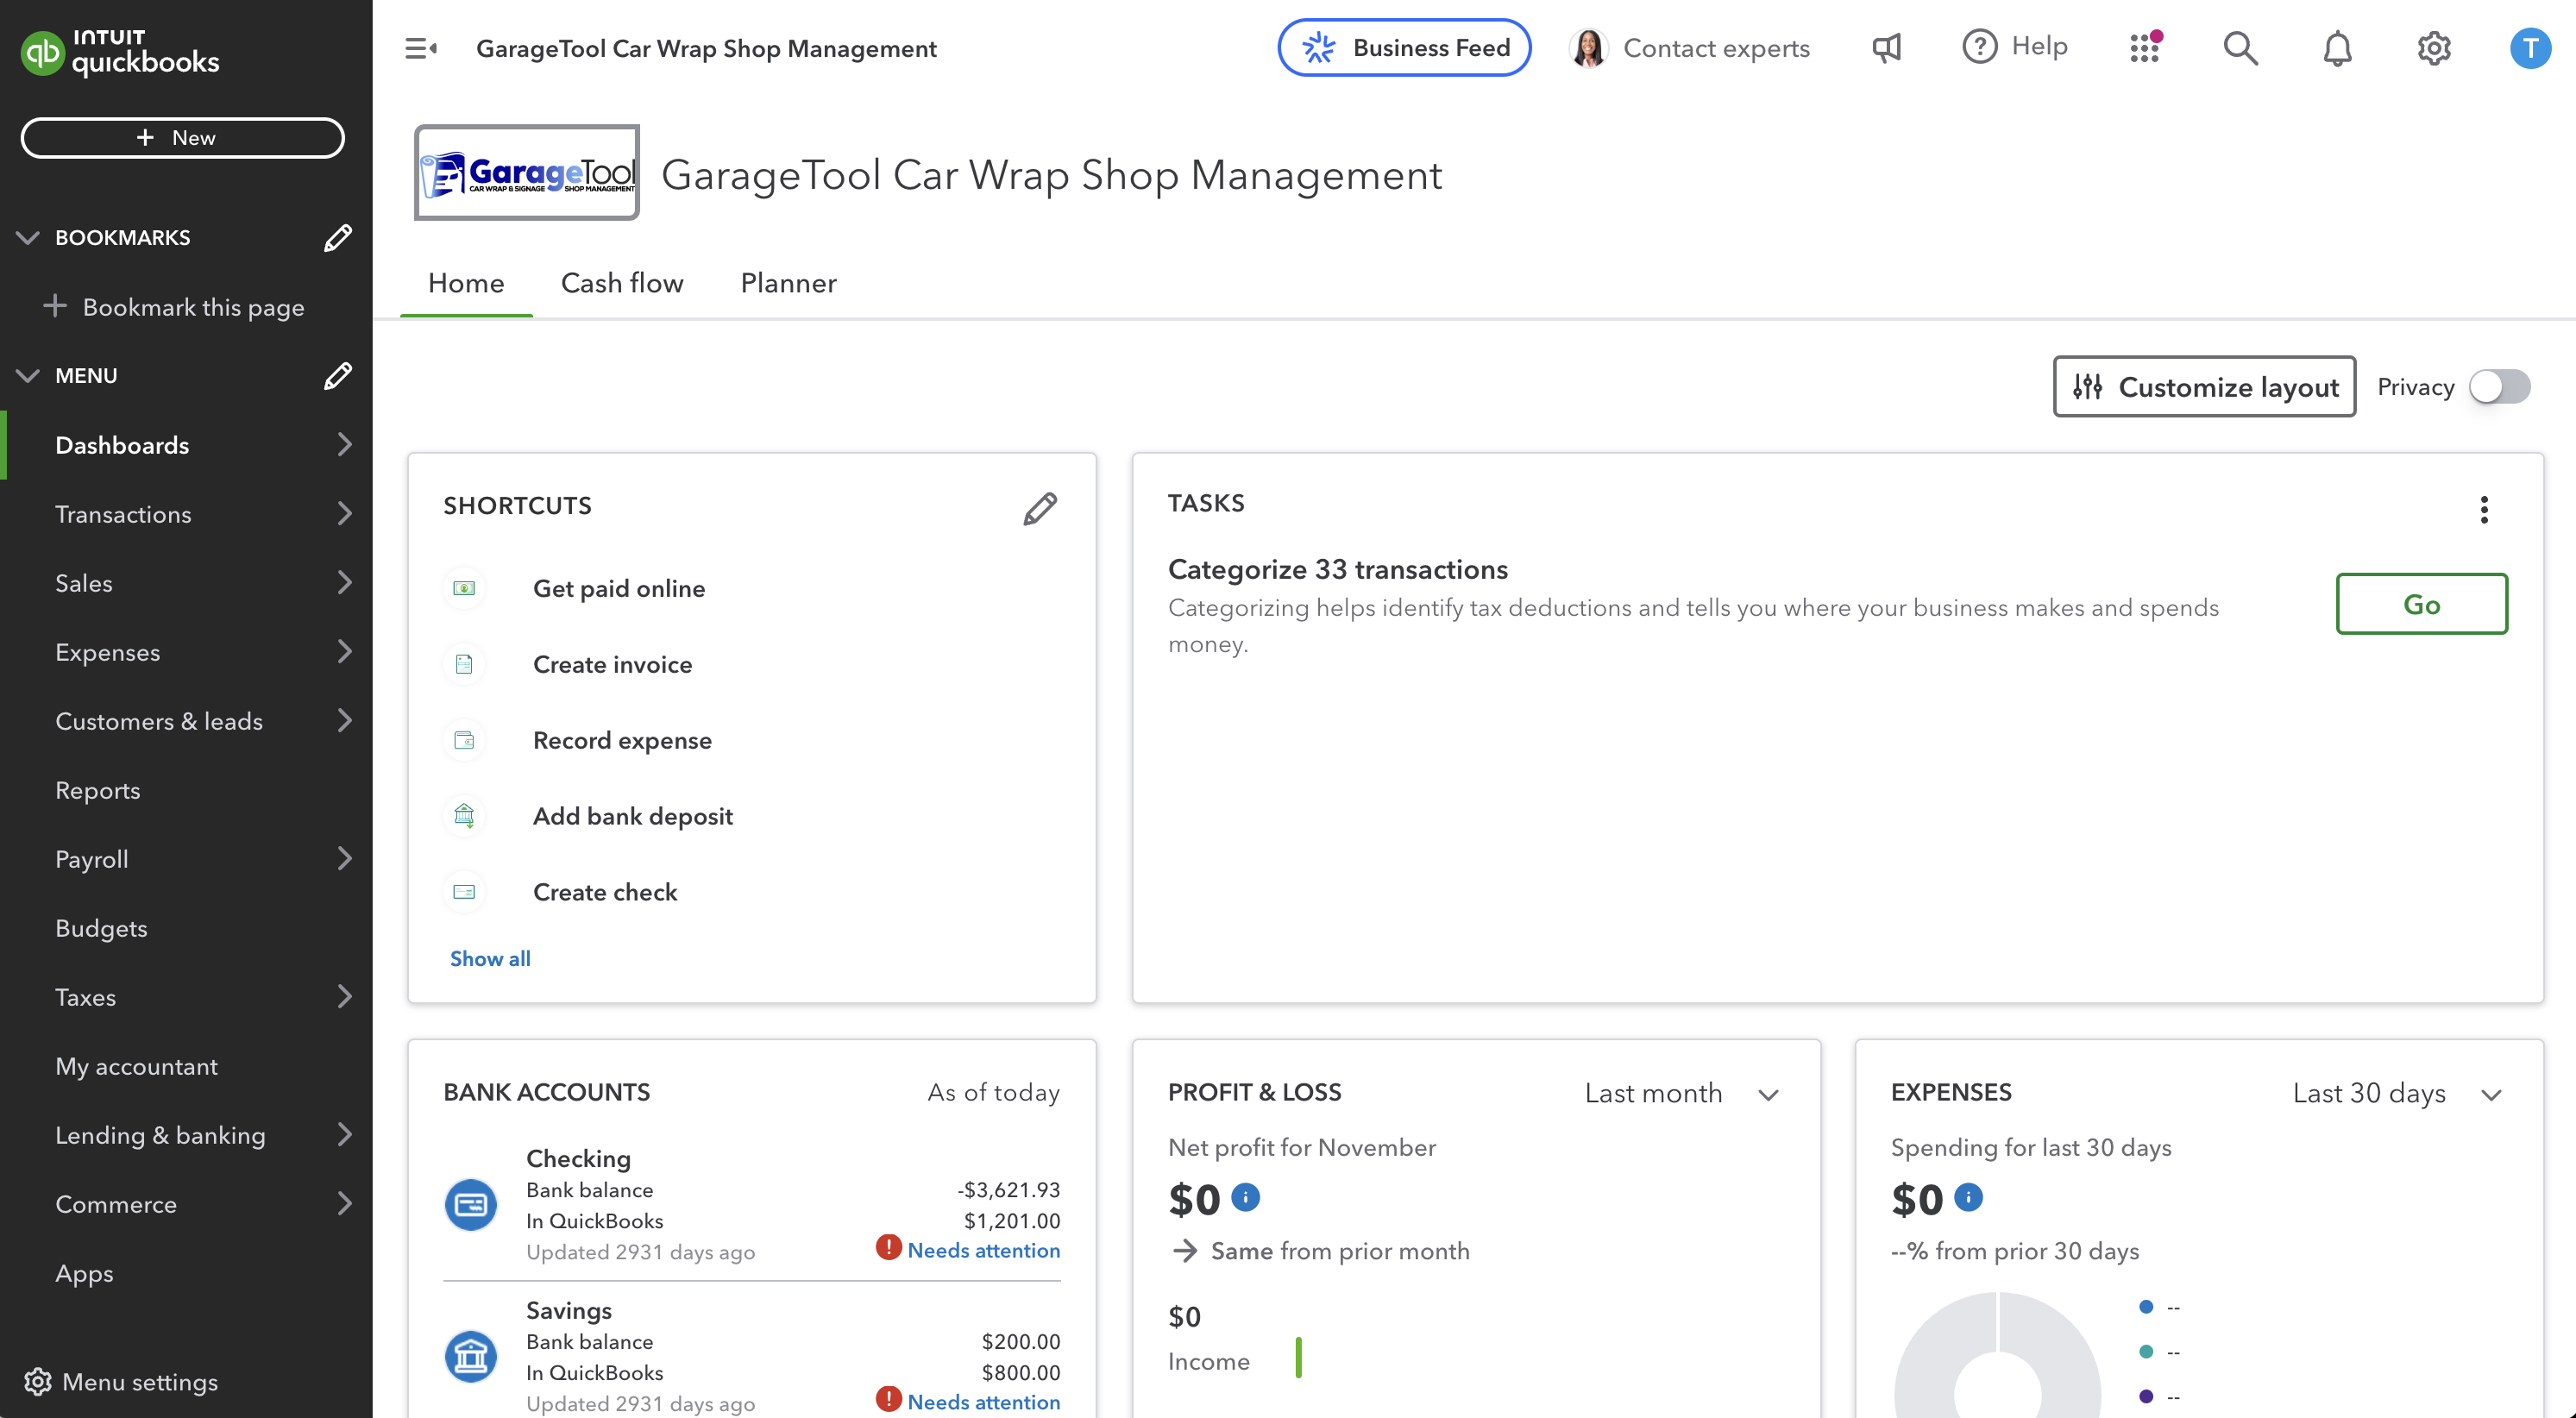Expand the Expenses submenu arrow
This screenshot has height=1418, width=2576.
(x=344, y=652)
